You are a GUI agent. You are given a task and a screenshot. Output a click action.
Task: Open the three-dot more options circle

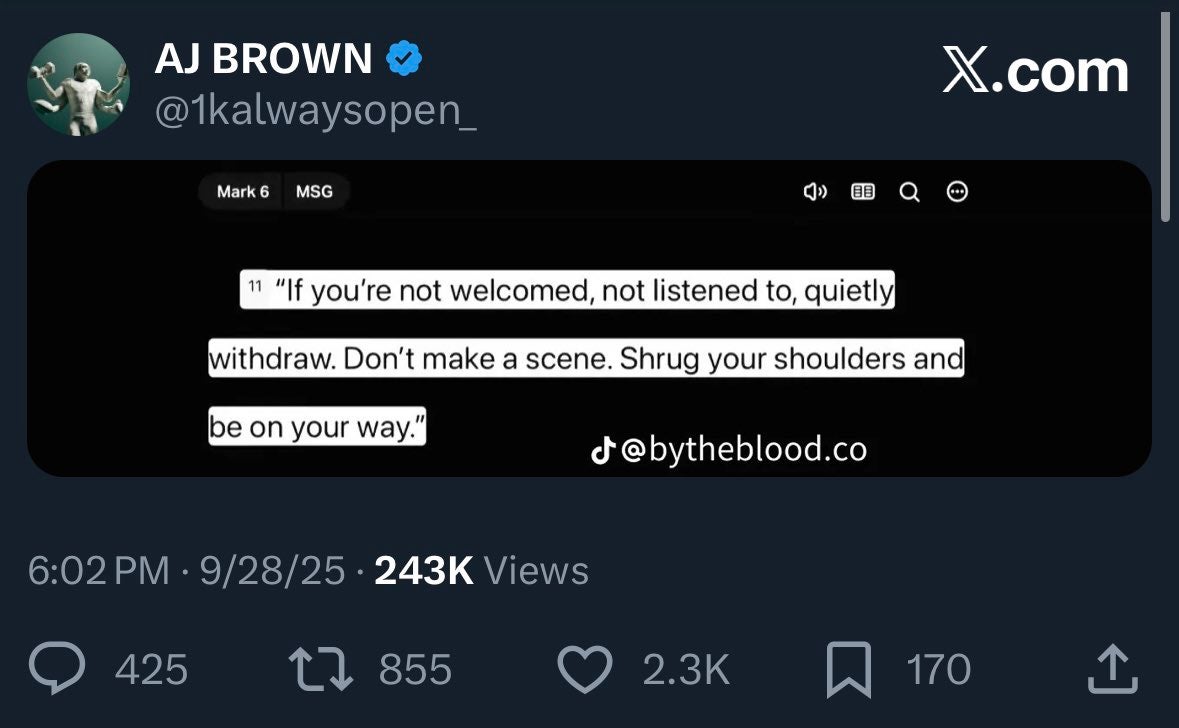[956, 192]
